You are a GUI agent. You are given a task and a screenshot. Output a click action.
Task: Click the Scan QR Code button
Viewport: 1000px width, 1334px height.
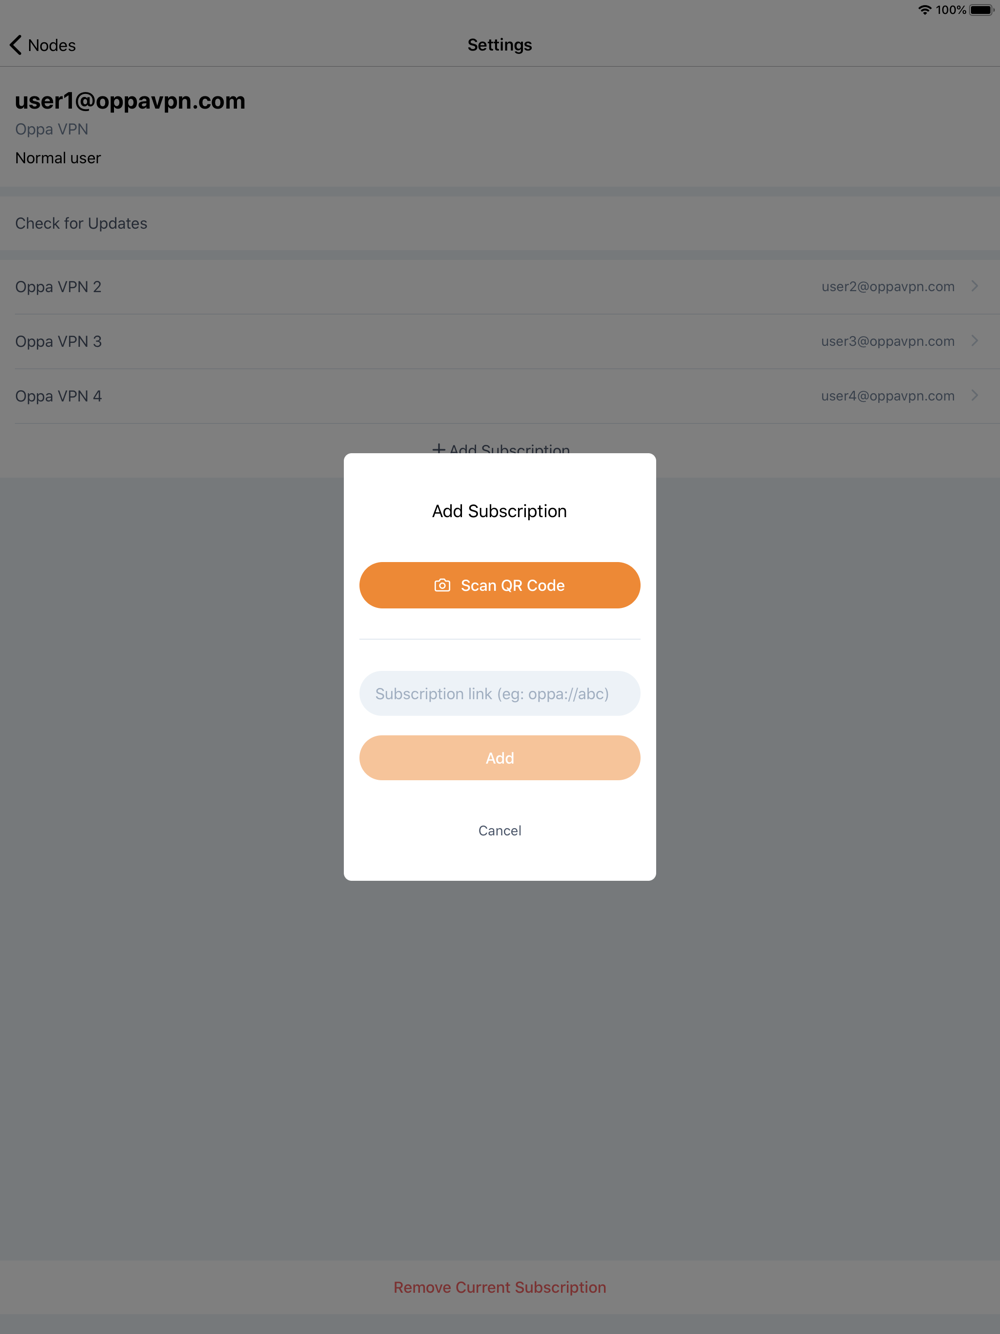pos(500,585)
